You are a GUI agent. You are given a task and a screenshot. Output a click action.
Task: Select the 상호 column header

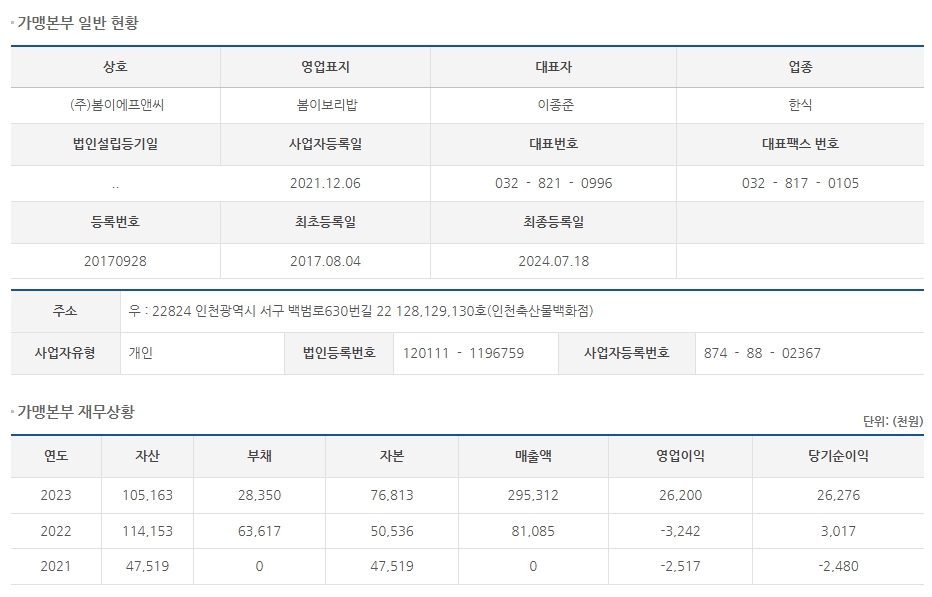115,67
